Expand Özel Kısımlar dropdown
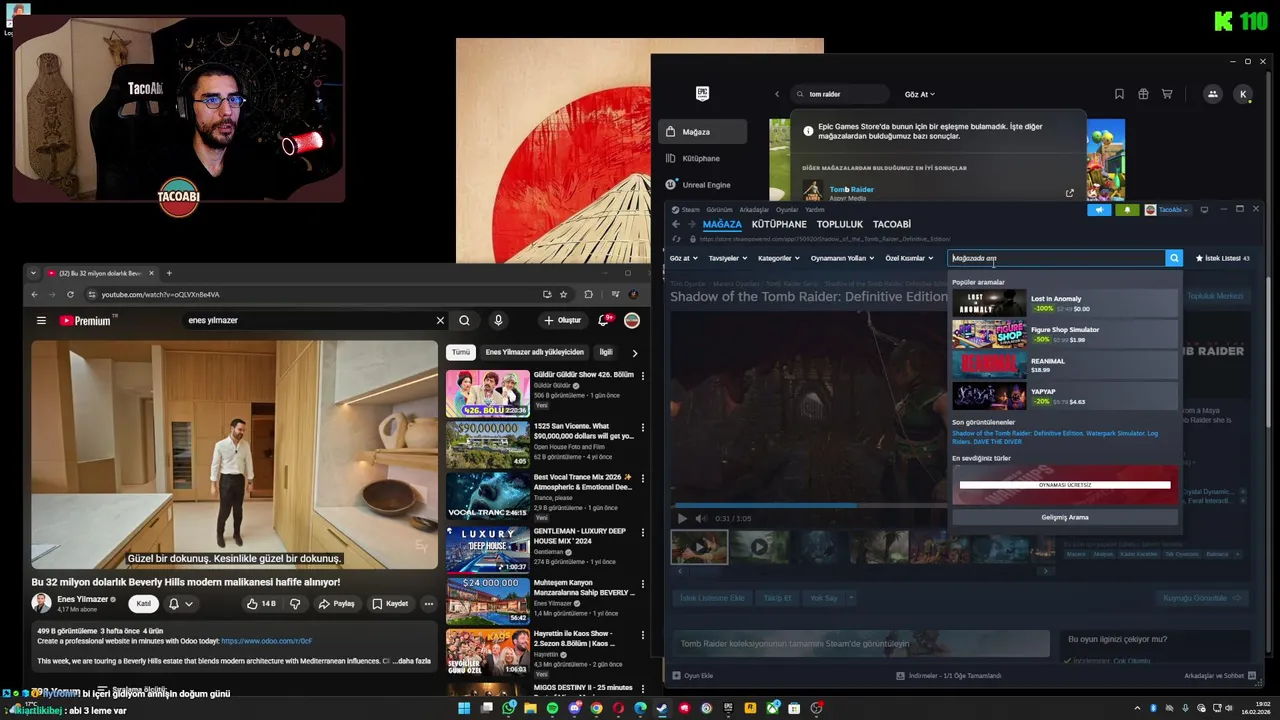The image size is (1280, 720). pos(909,258)
